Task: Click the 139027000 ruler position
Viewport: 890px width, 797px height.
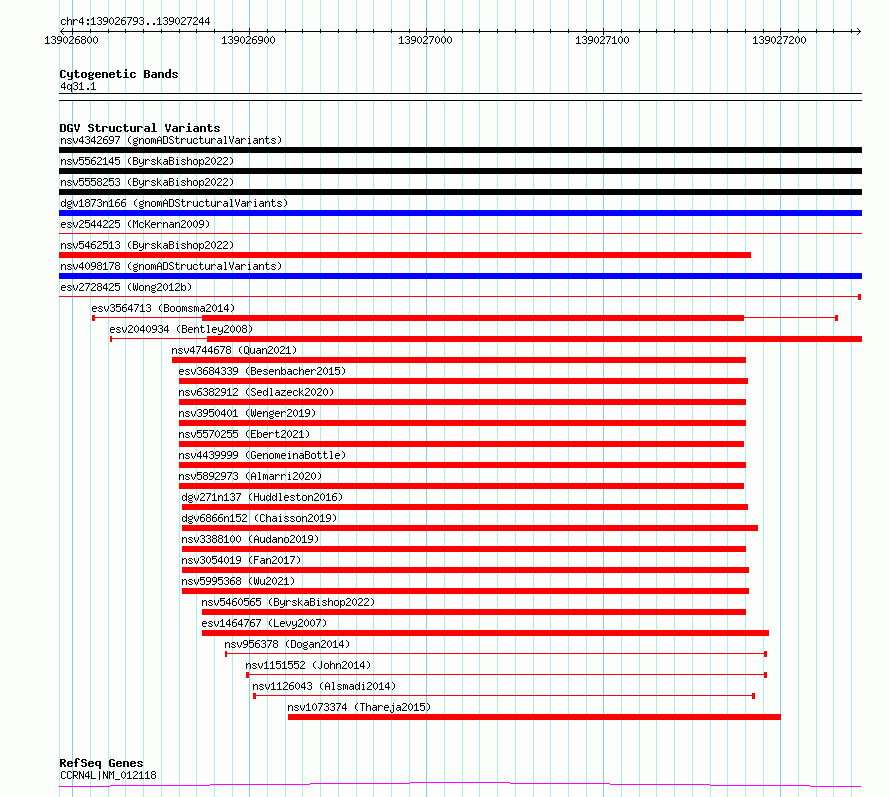Action: 426,40
